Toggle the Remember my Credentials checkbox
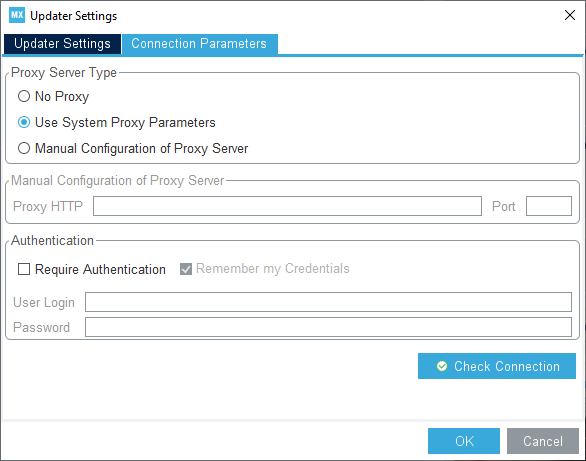This screenshot has height=461, width=586. click(186, 269)
